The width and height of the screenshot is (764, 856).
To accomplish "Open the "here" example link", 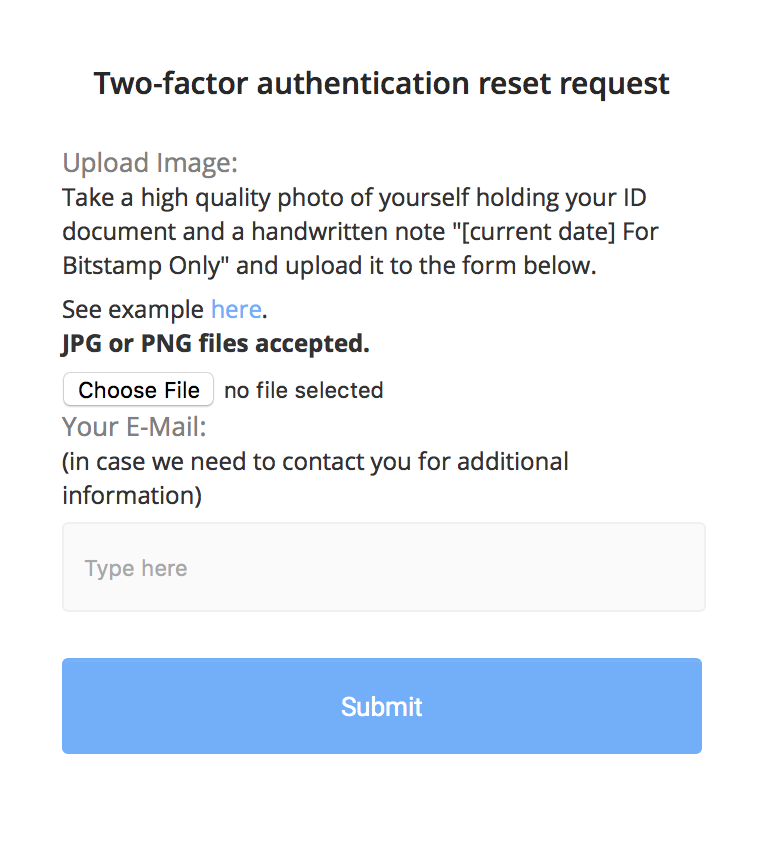I will tap(236, 309).
